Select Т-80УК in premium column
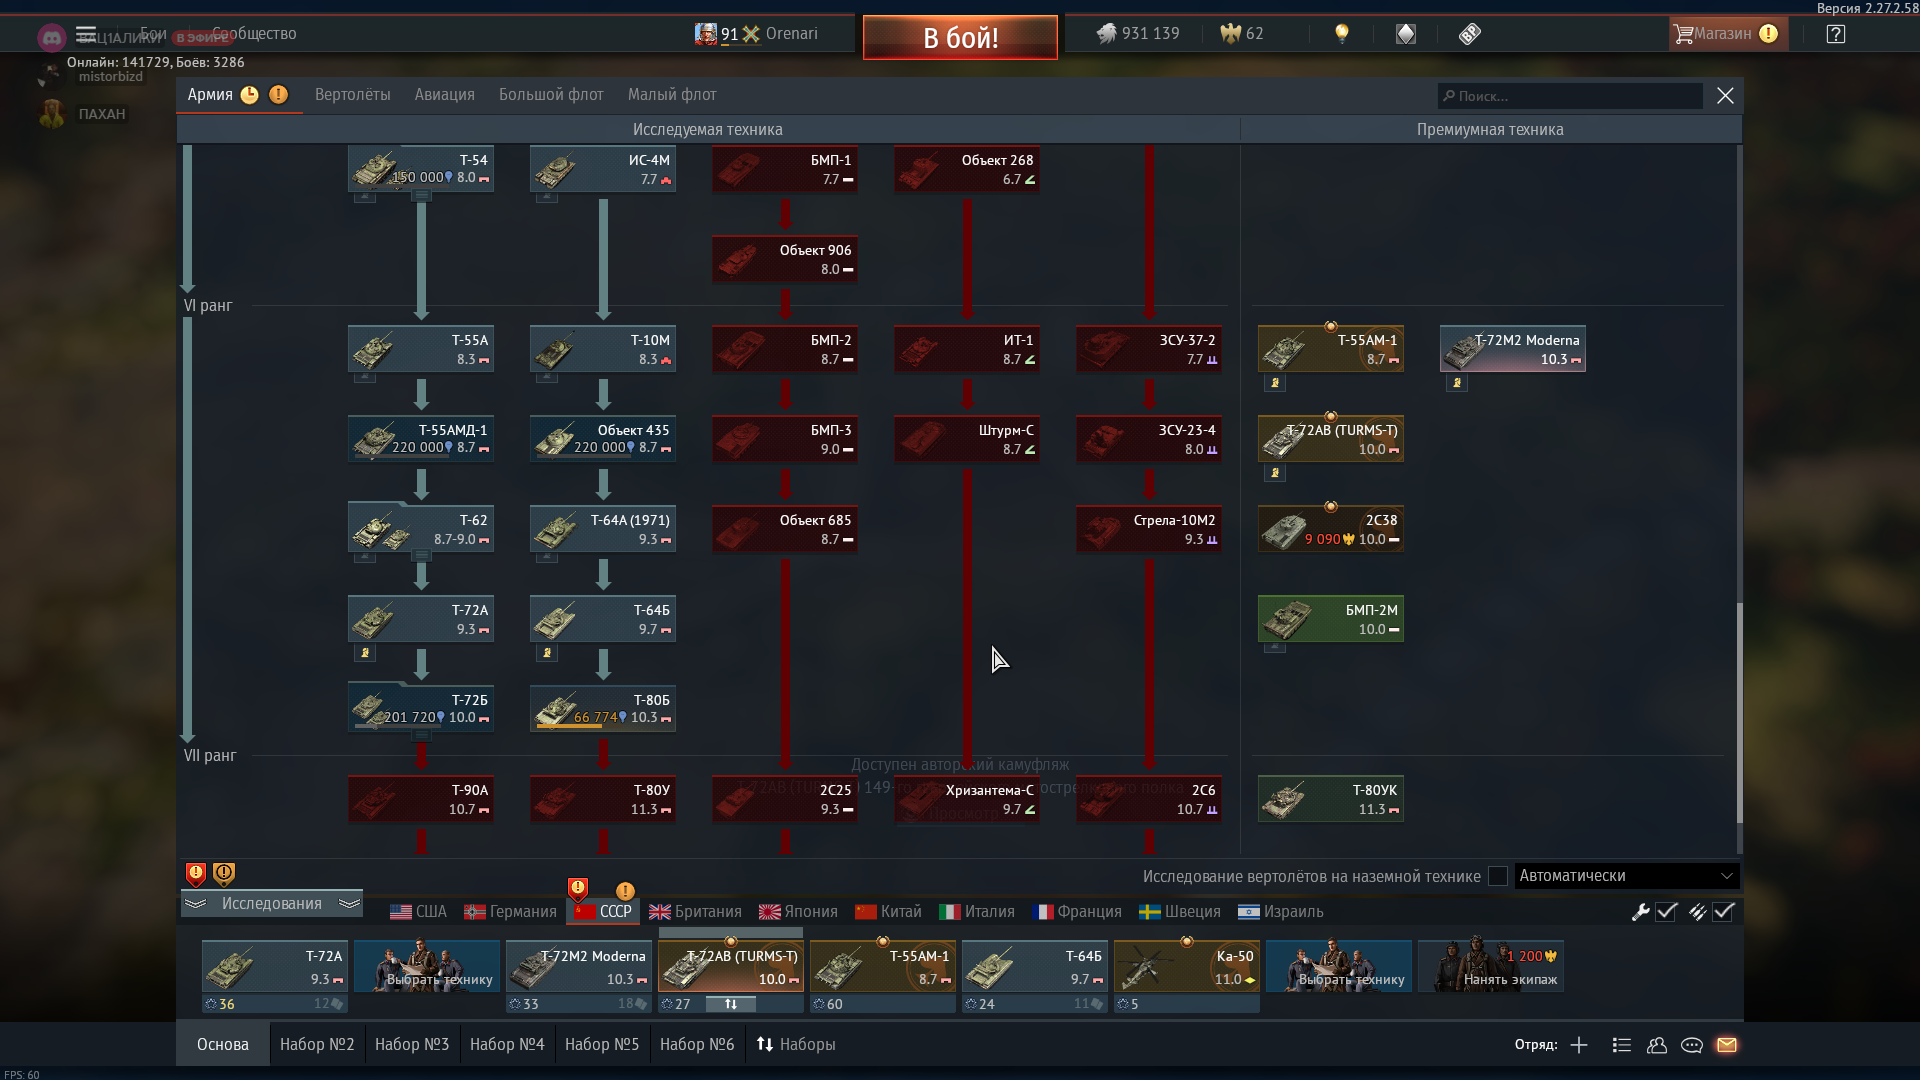Screen dimensions: 1920x1080 pyautogui.click(x=1331, y=799)
